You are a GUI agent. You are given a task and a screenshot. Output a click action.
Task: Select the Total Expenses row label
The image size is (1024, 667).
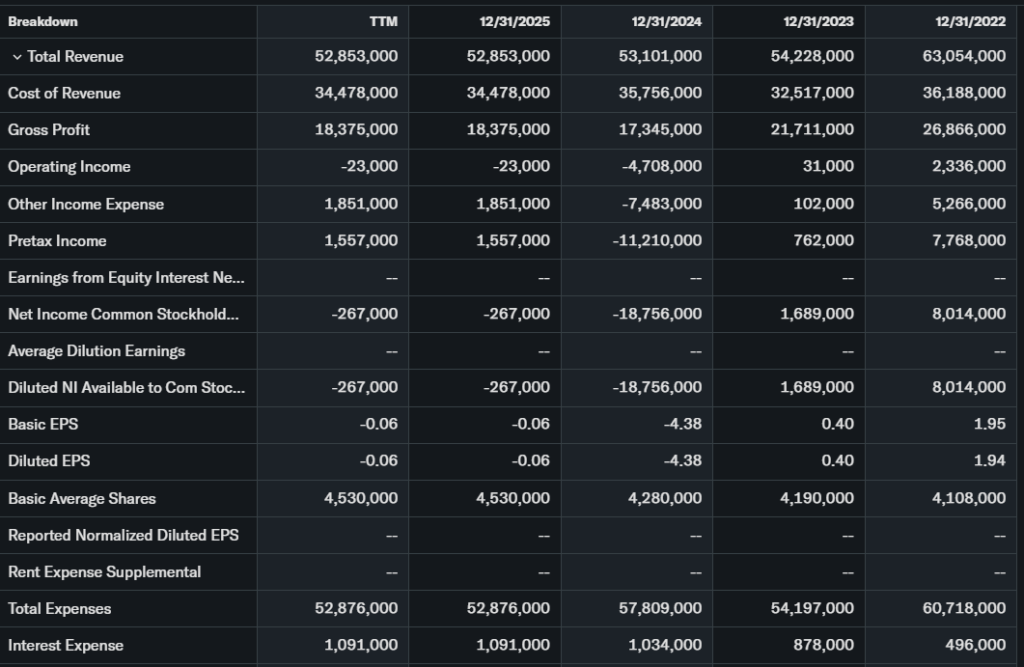[x=60, y=608]
